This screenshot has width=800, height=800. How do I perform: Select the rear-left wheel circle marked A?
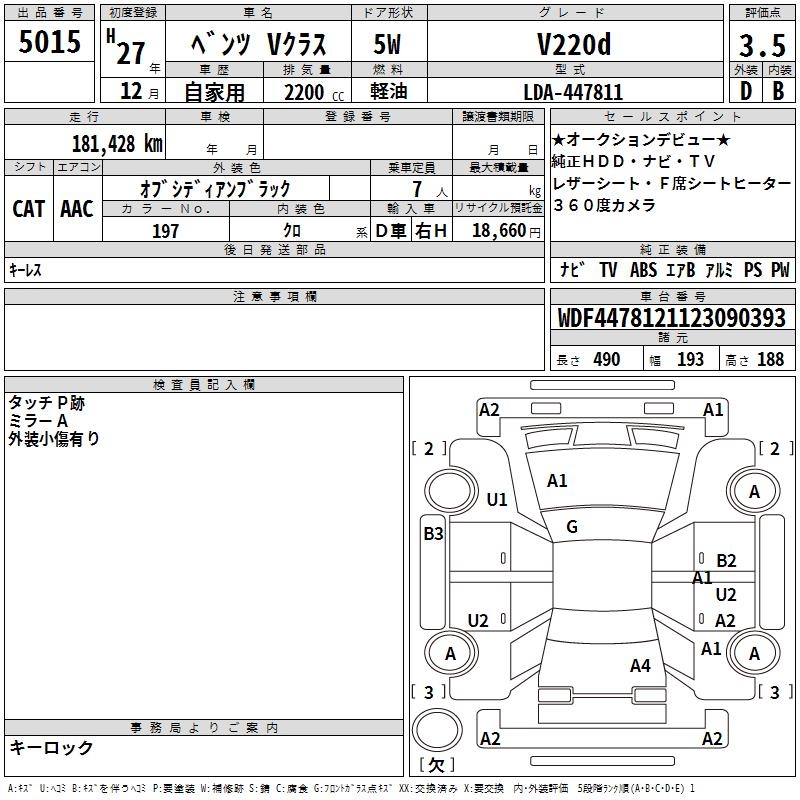pos(449,653)
